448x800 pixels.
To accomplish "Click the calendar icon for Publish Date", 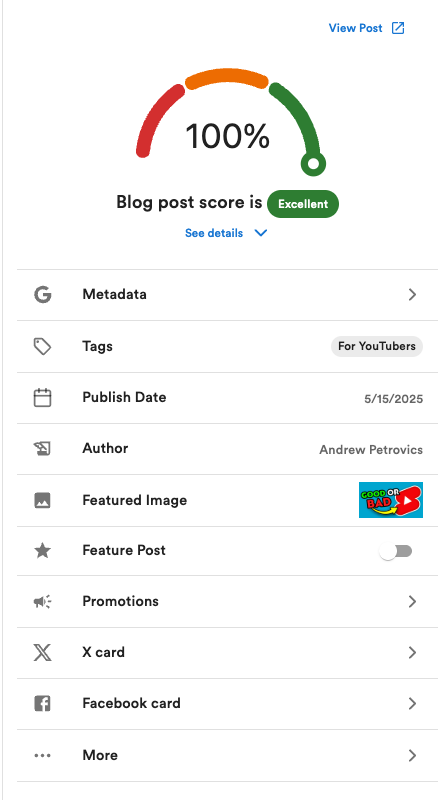I will pyautogui.click(x=42, y=397).
